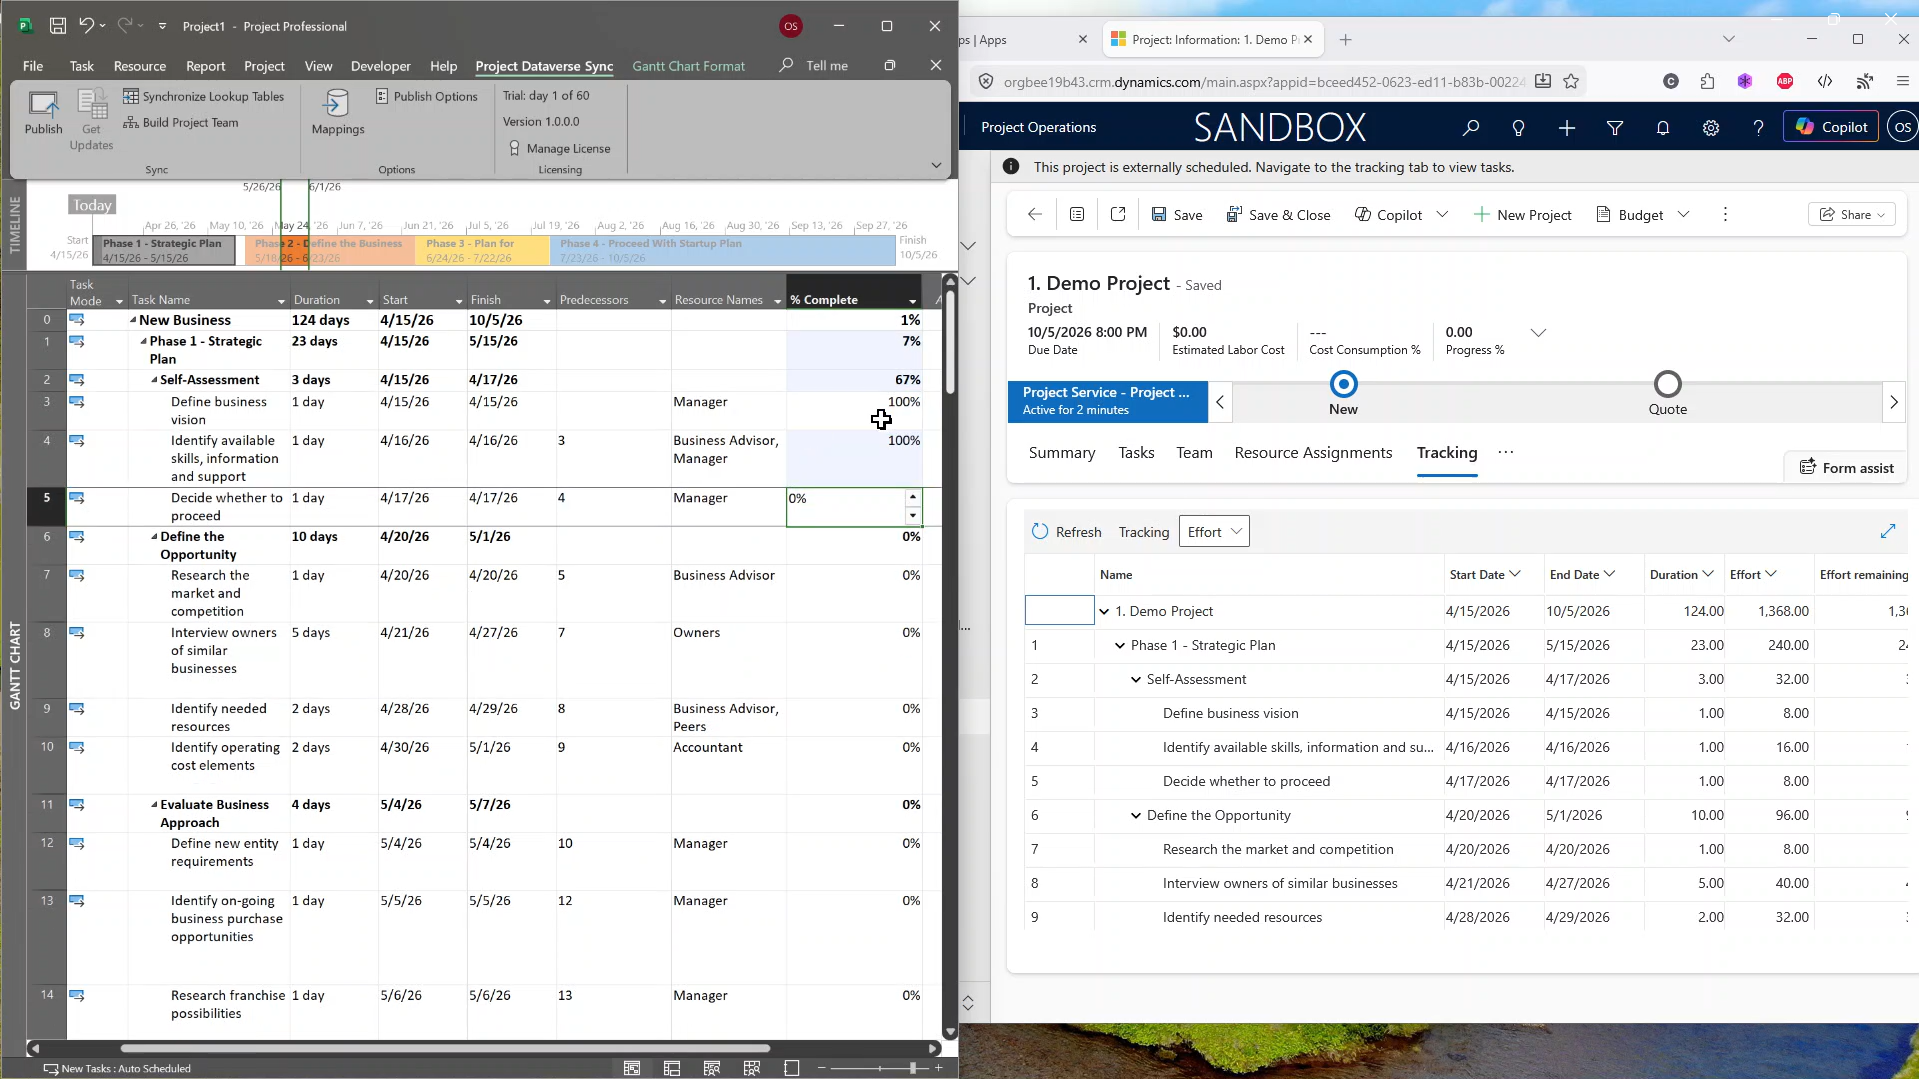The image size is (1919, 1079).
Task: Switch to Team tab
Action: point(1194,452)
